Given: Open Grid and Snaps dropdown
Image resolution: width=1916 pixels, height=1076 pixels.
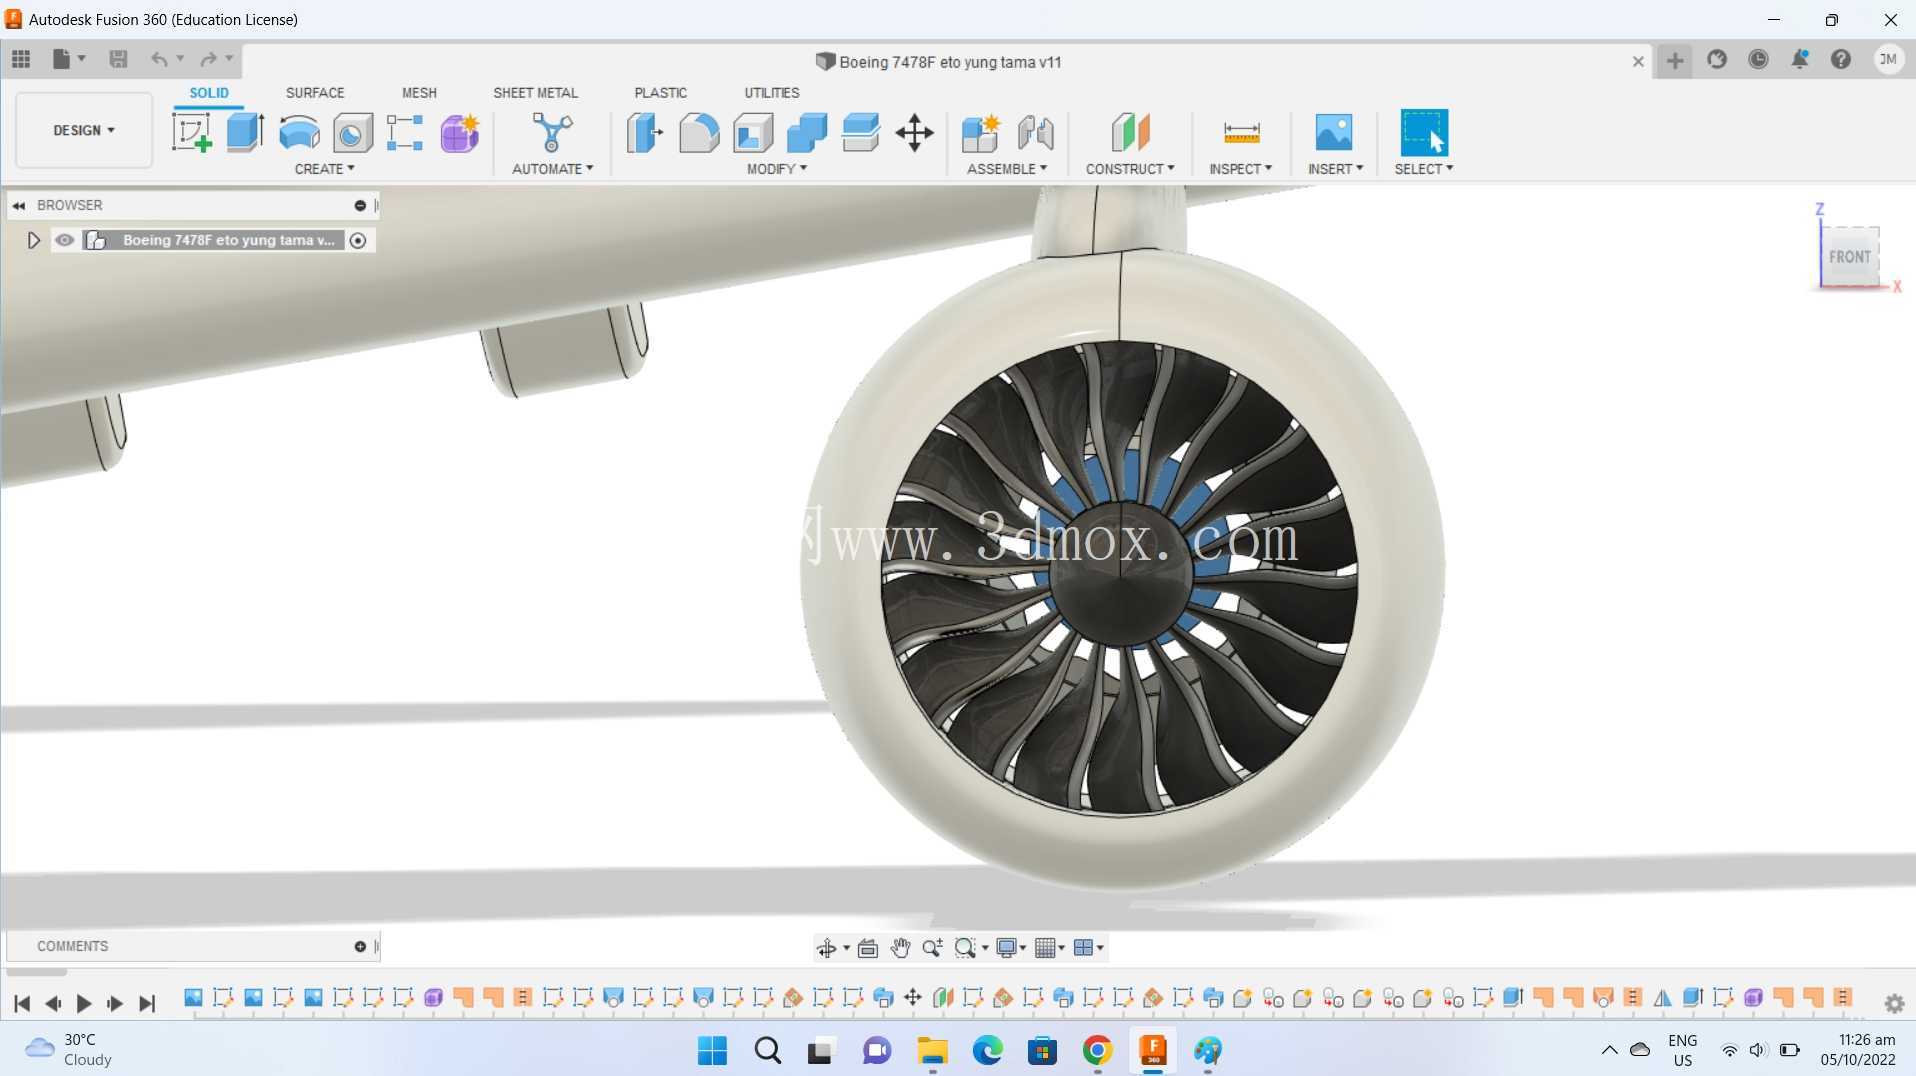Looking at the screenshot, I should (1049, 948).
